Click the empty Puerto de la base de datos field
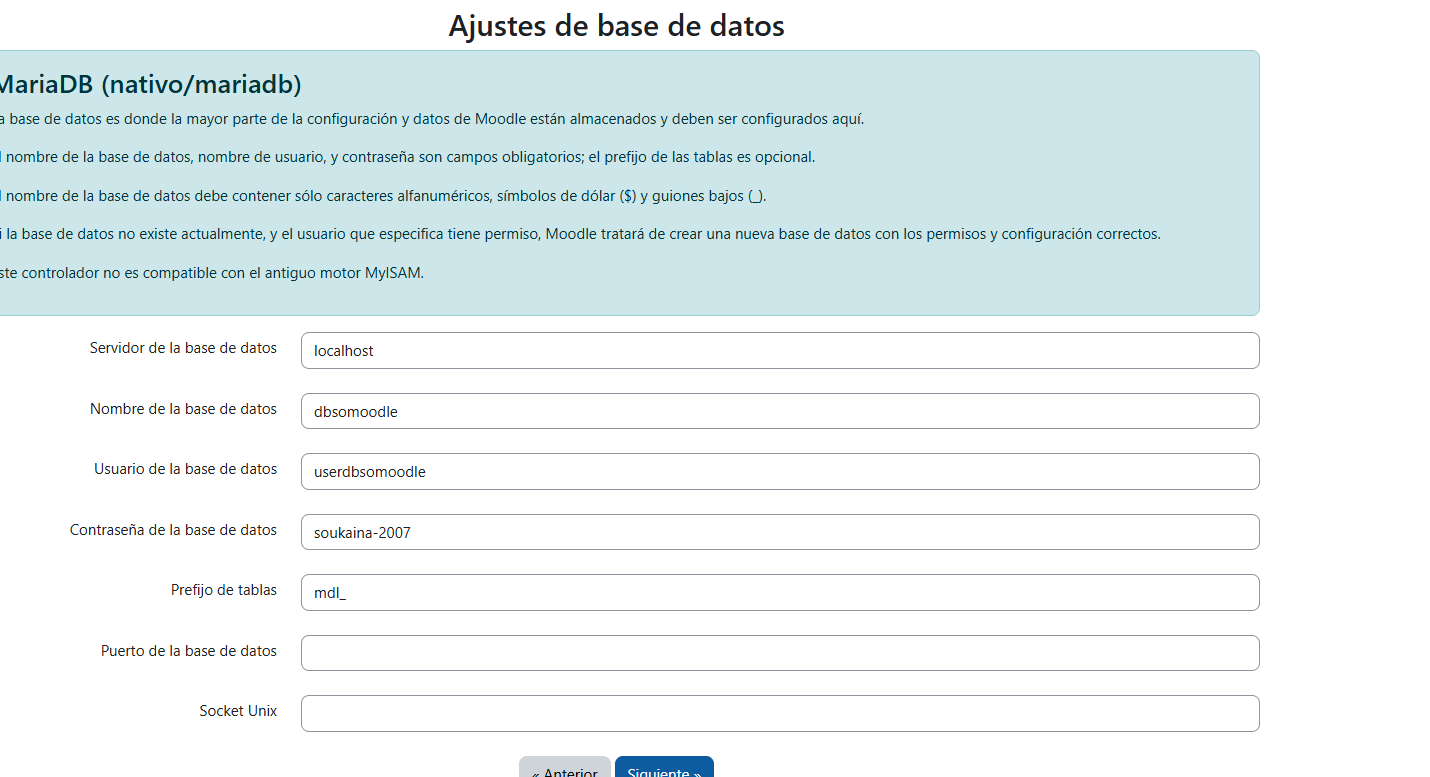 [780, 653]
